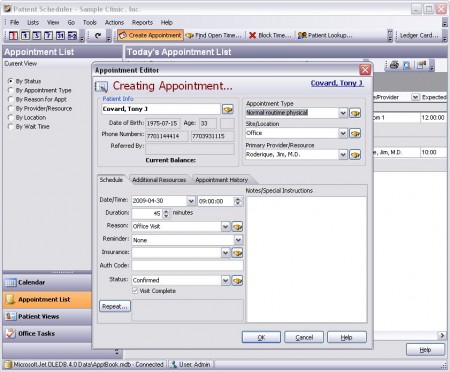Open the Tools menu
Screen dimensions: 450x372
point(90,22)
